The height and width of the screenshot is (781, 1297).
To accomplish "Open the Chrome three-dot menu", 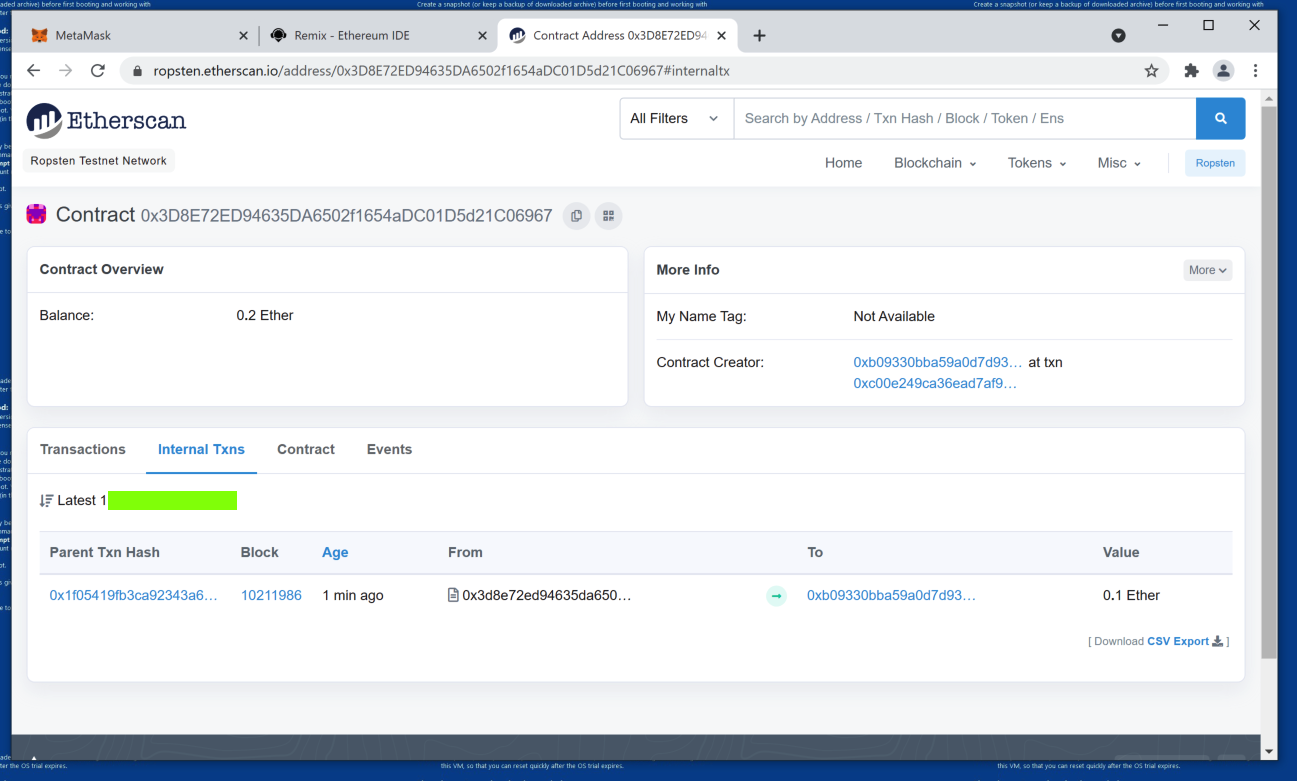I will (1255, 71).
